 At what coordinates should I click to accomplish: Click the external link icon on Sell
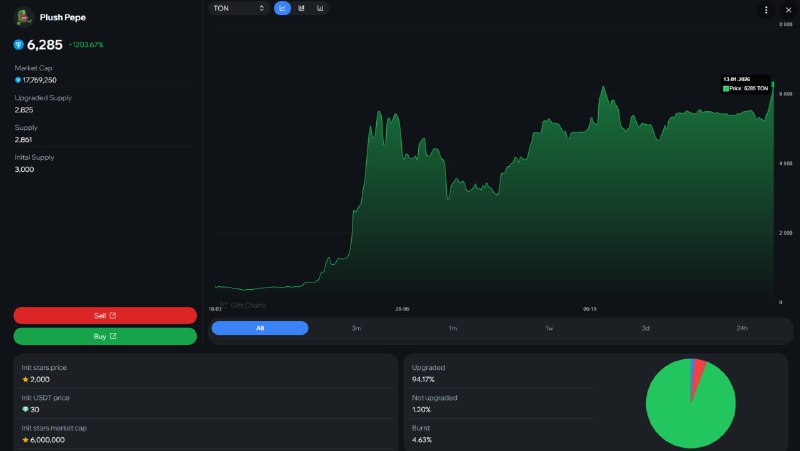point(113,315)
